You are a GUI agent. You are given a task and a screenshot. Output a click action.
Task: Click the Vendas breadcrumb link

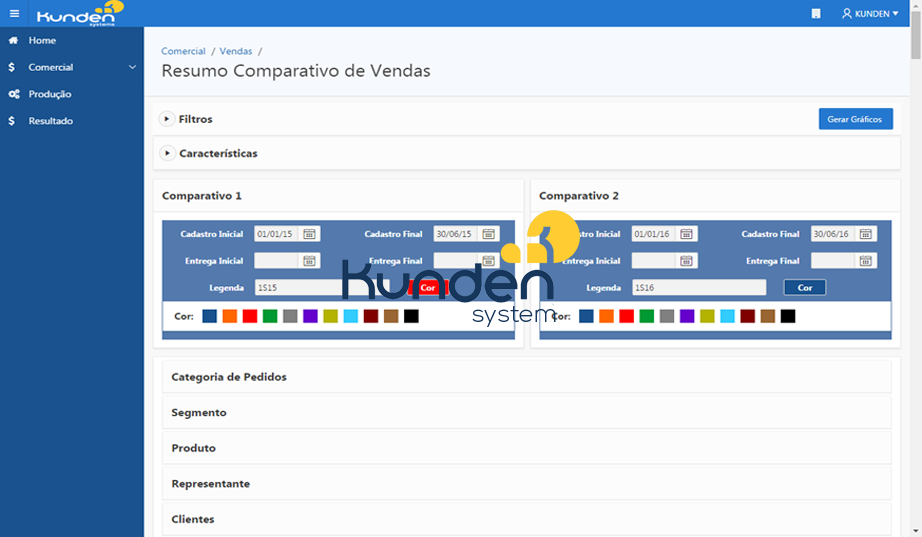(236, 51)
